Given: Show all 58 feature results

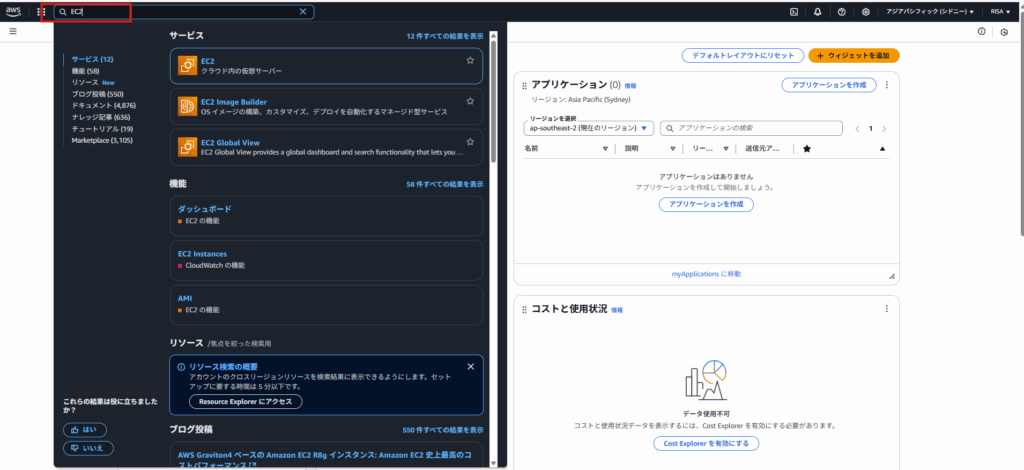Looking at the screenshot, I should (x=445, y=185).
